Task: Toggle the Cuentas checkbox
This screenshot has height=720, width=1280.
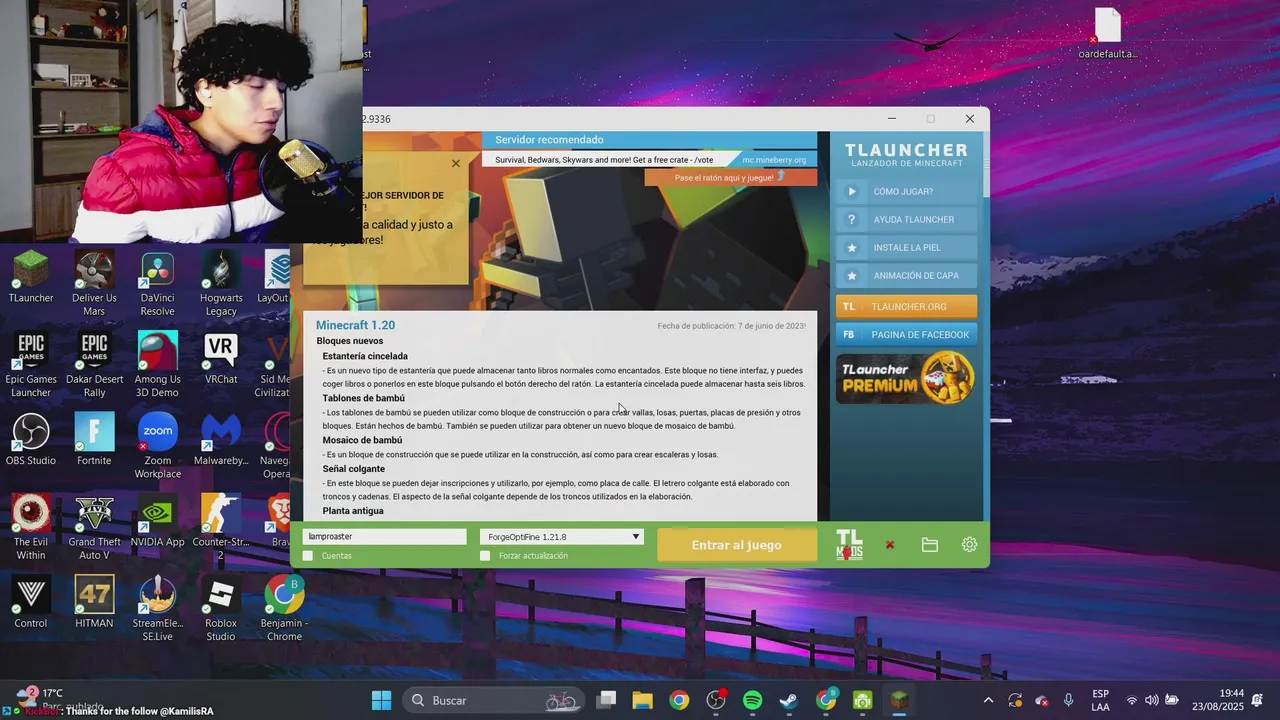Action: [308, 556]
